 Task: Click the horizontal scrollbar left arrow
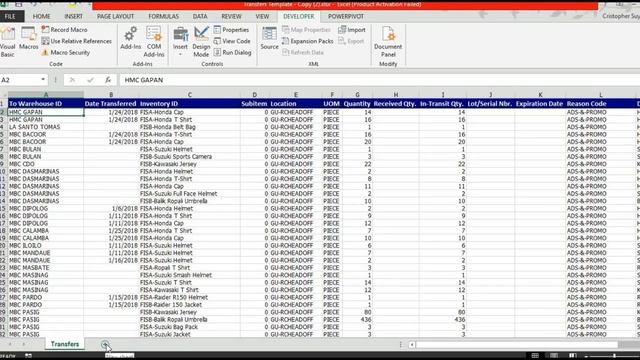tap(412, 345)
